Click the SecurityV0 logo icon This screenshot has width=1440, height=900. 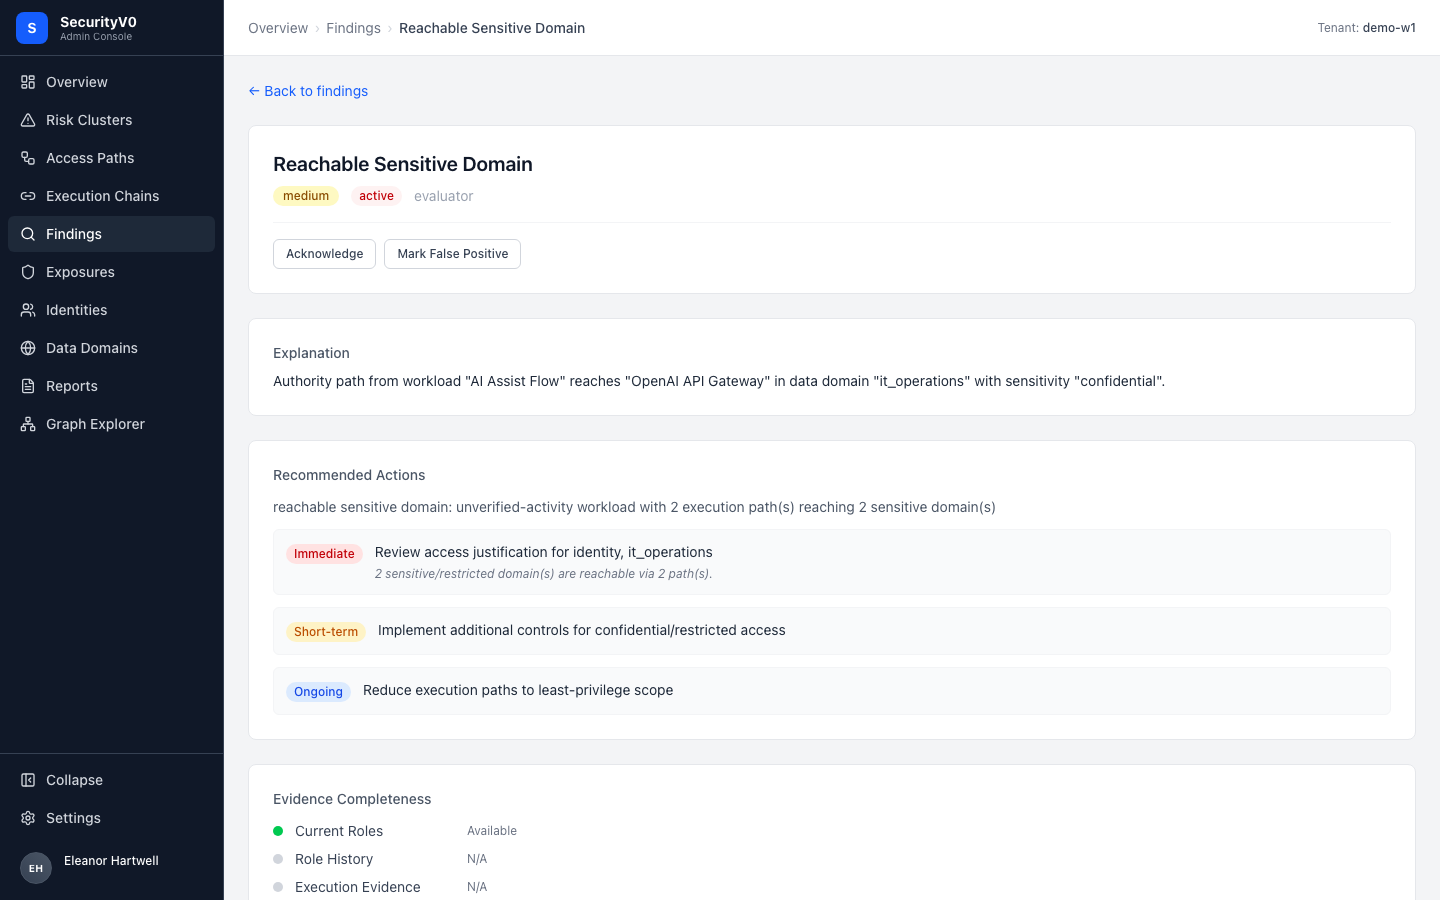[32, 28]
